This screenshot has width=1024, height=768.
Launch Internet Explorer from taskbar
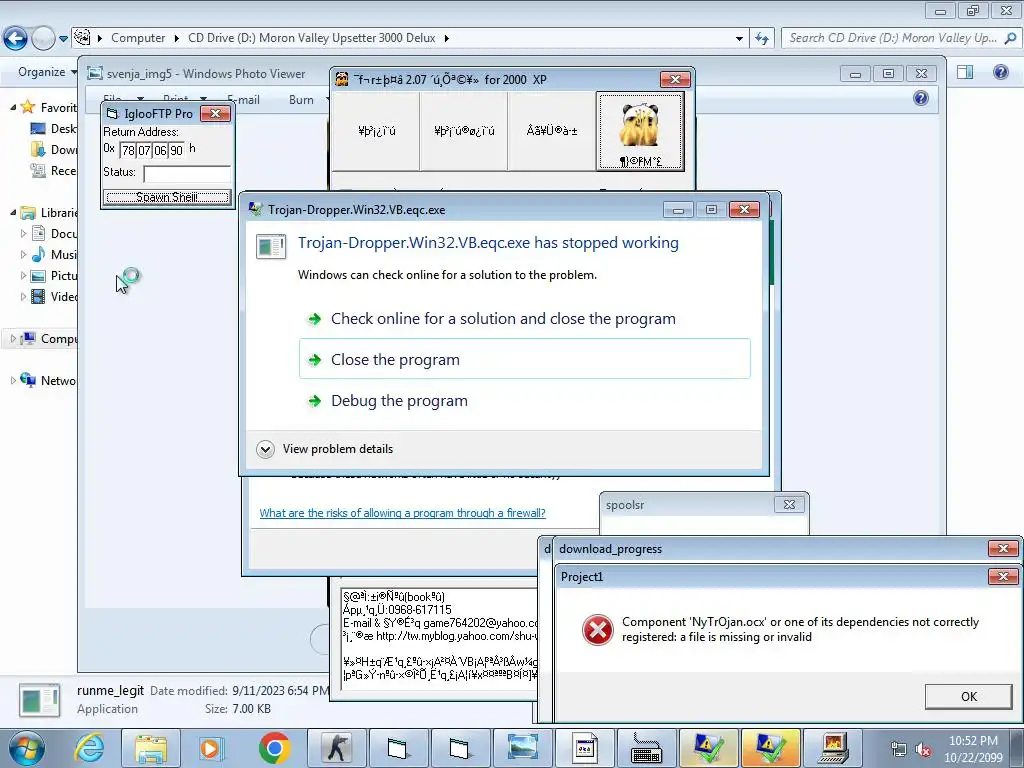point(89,748)
